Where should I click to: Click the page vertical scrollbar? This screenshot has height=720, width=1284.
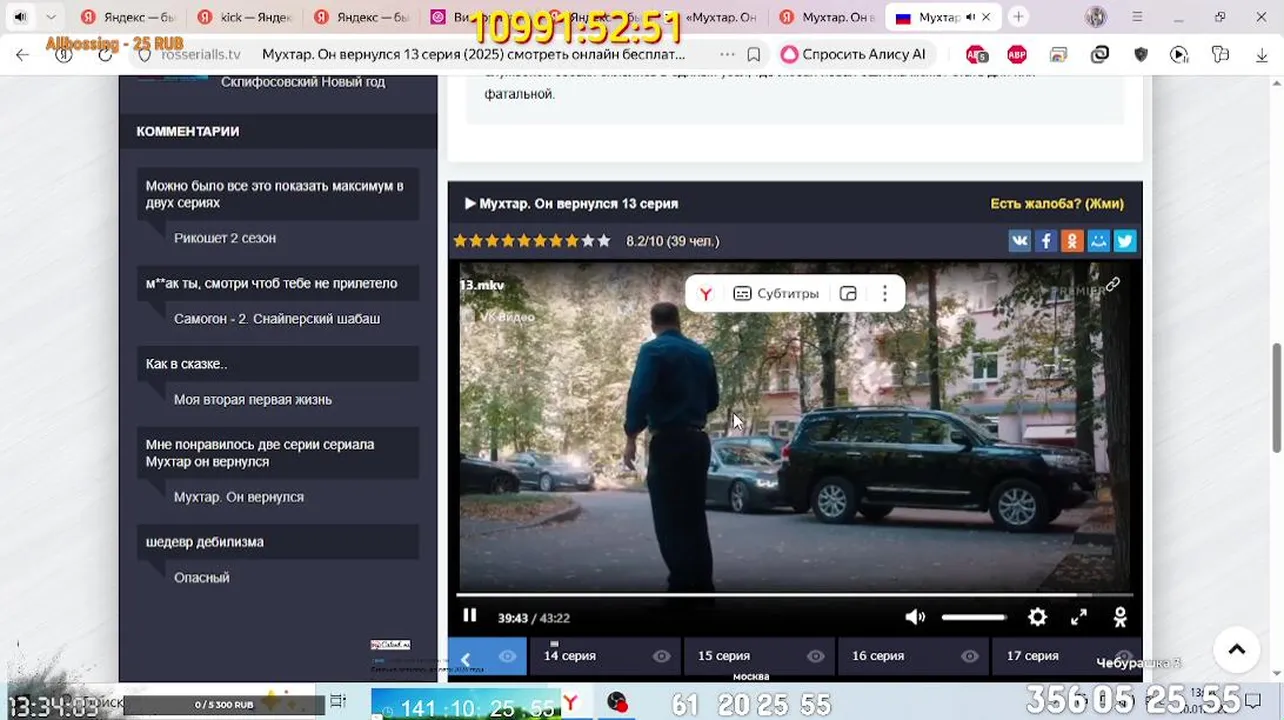pyautogui.click(x=1276, y=396)
